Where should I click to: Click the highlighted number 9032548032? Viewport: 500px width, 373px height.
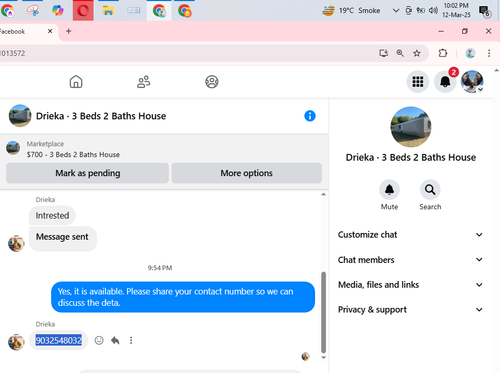(x=59, y=340)
